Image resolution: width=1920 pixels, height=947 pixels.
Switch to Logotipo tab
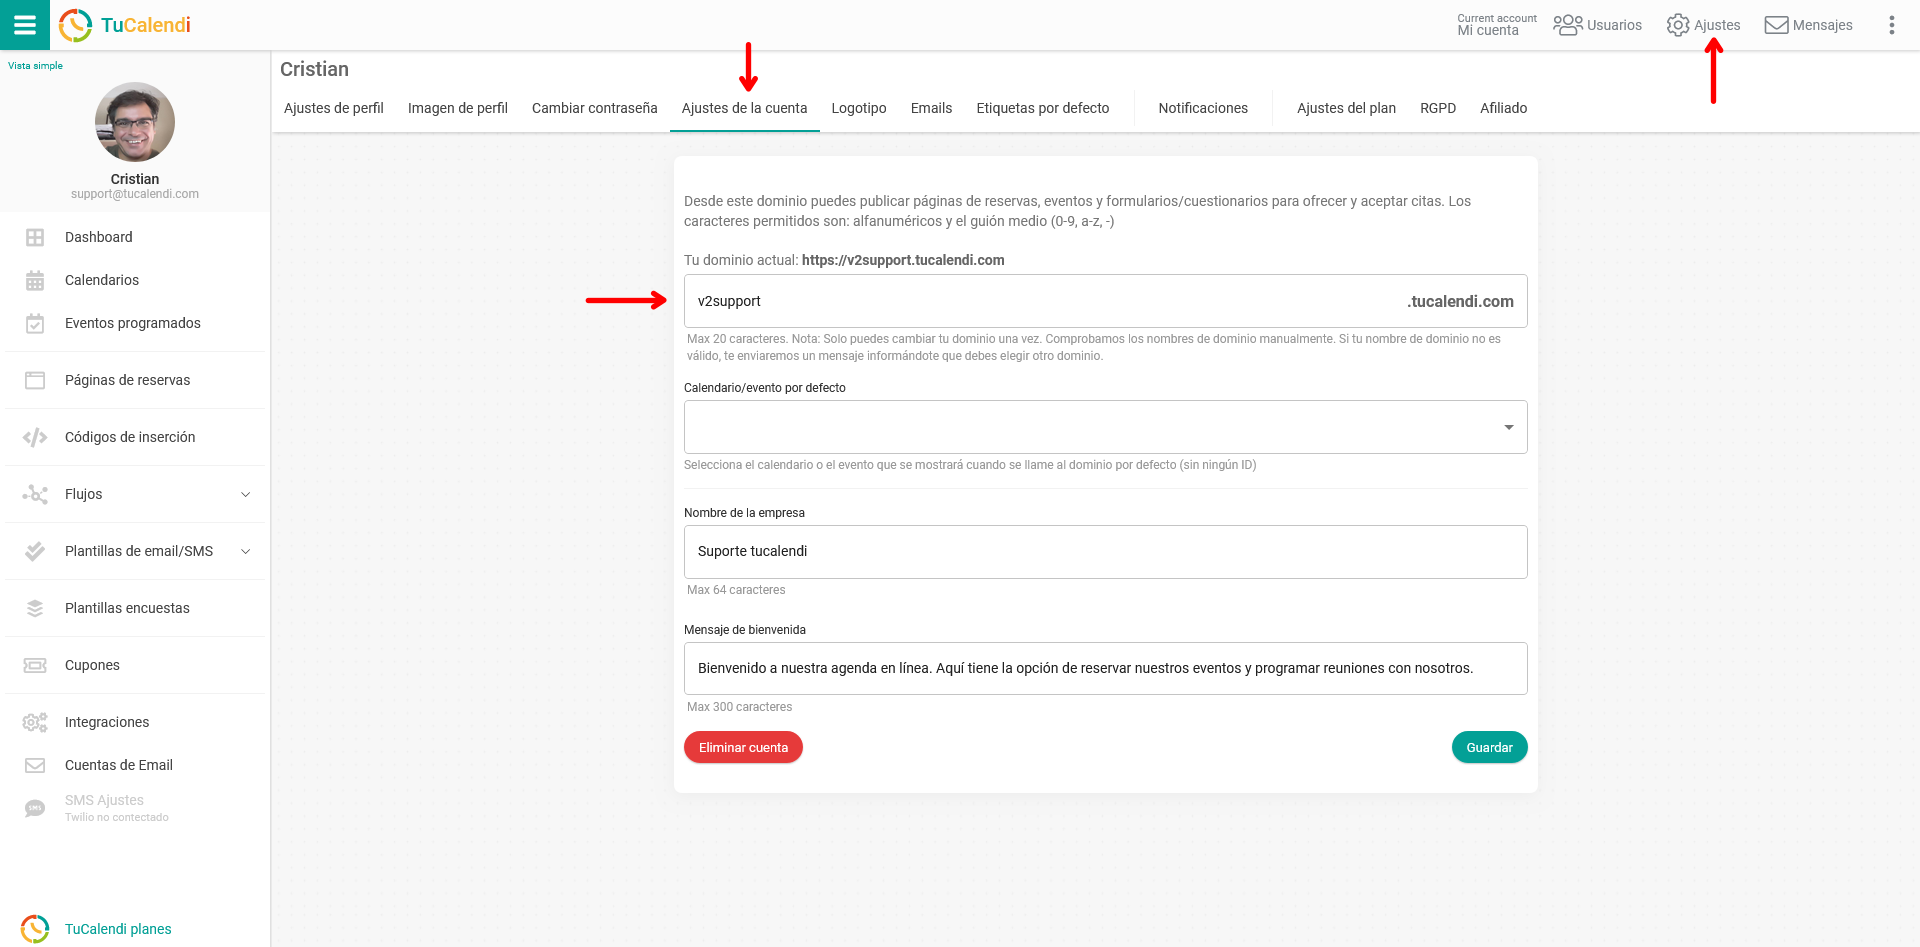[x=859, y=108]
